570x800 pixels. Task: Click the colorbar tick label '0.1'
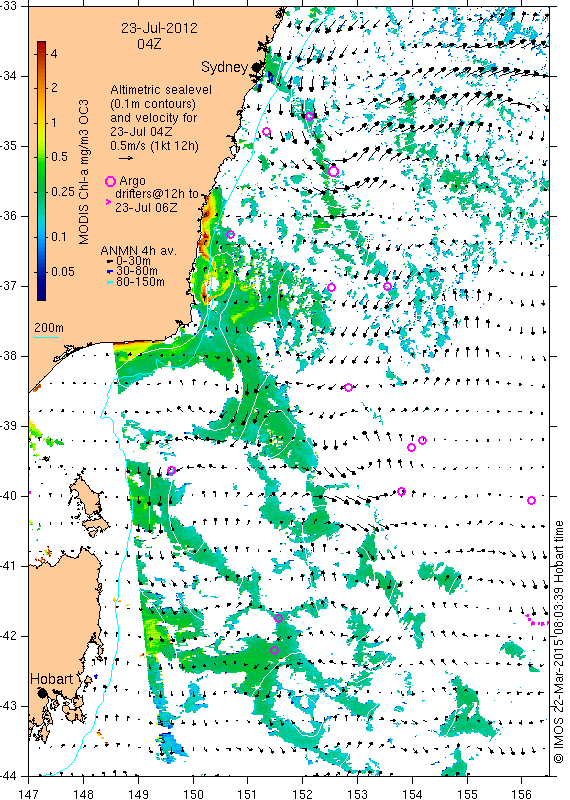click(59, 237)
